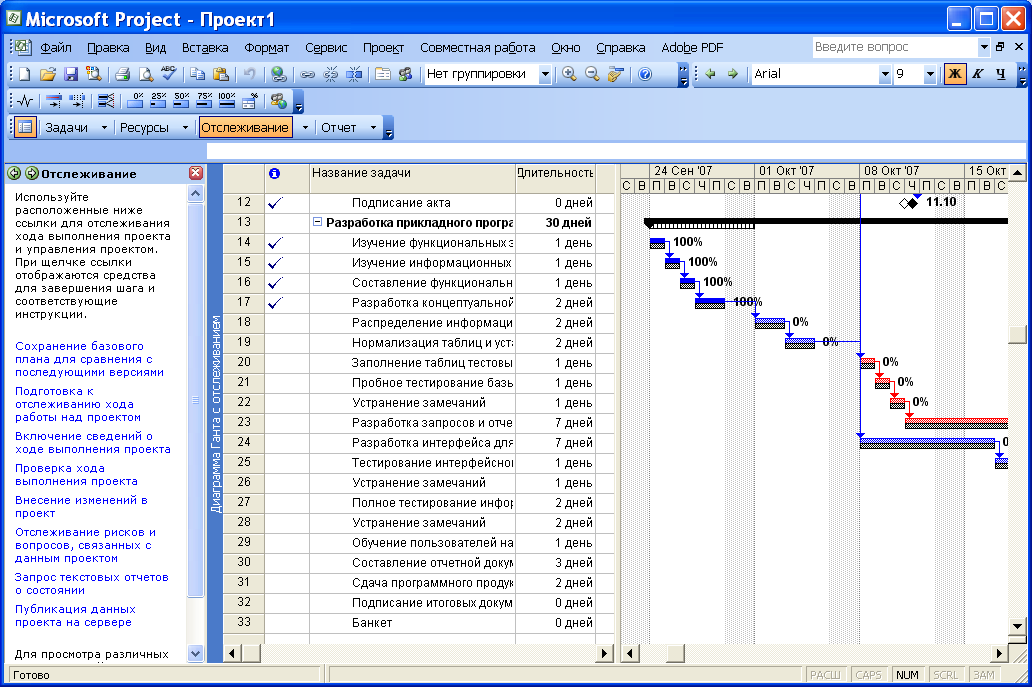
Task: Split the task with the split icon
Action: click(x=354, y=74)
